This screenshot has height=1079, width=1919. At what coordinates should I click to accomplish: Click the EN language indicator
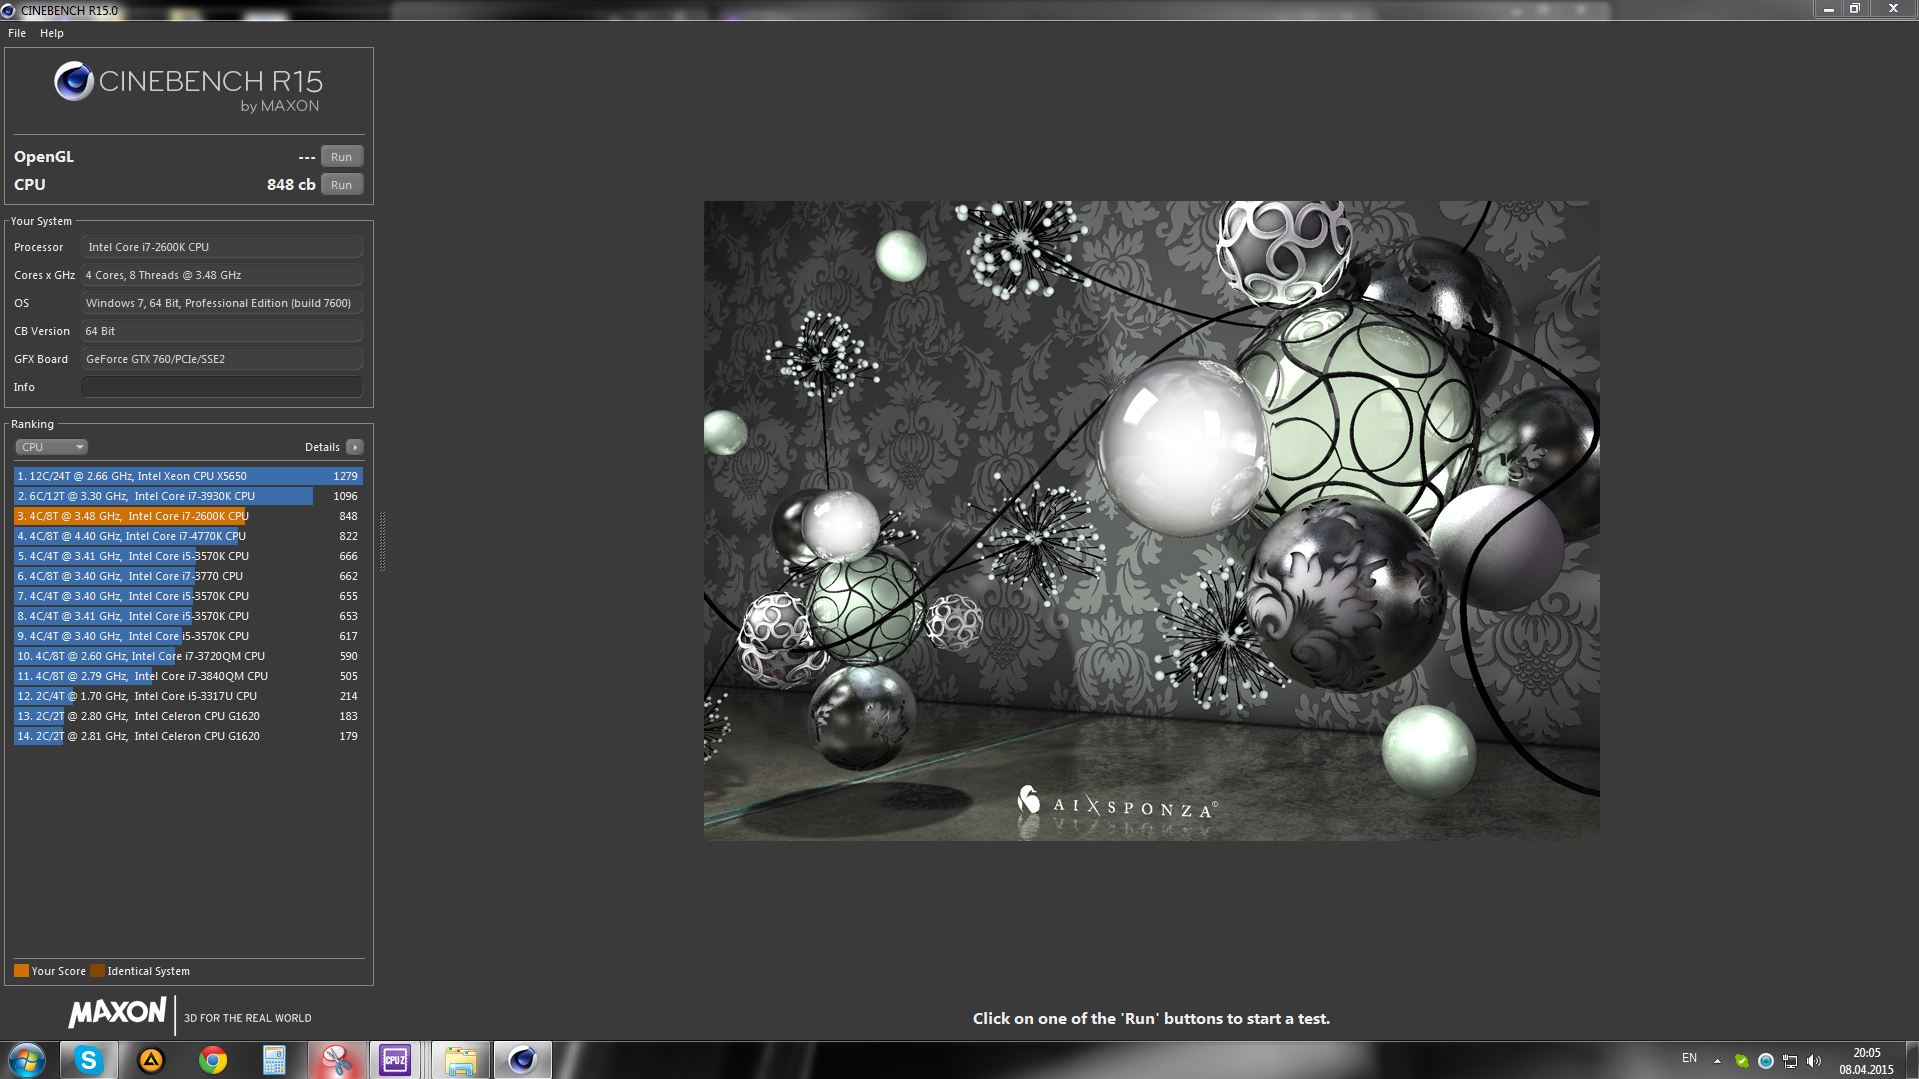[x=1689, y=1058]
